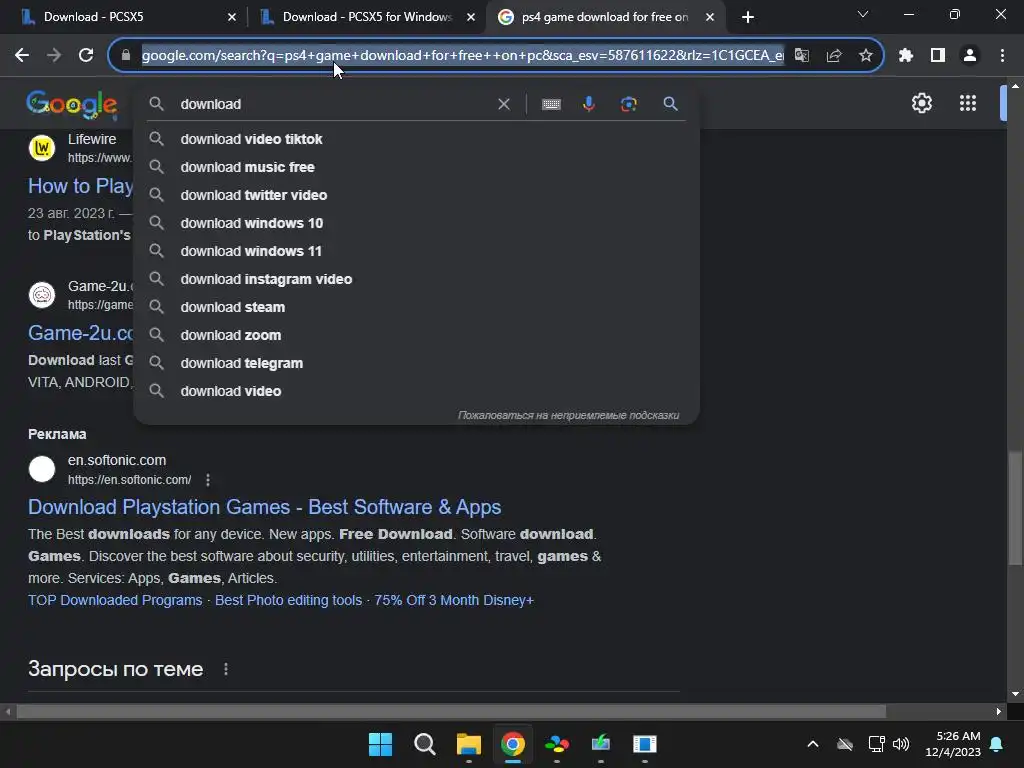The height and width of the screenshot is (768, 1024).
Task: Select suggestion download twitter video
Action: [417, 195]
